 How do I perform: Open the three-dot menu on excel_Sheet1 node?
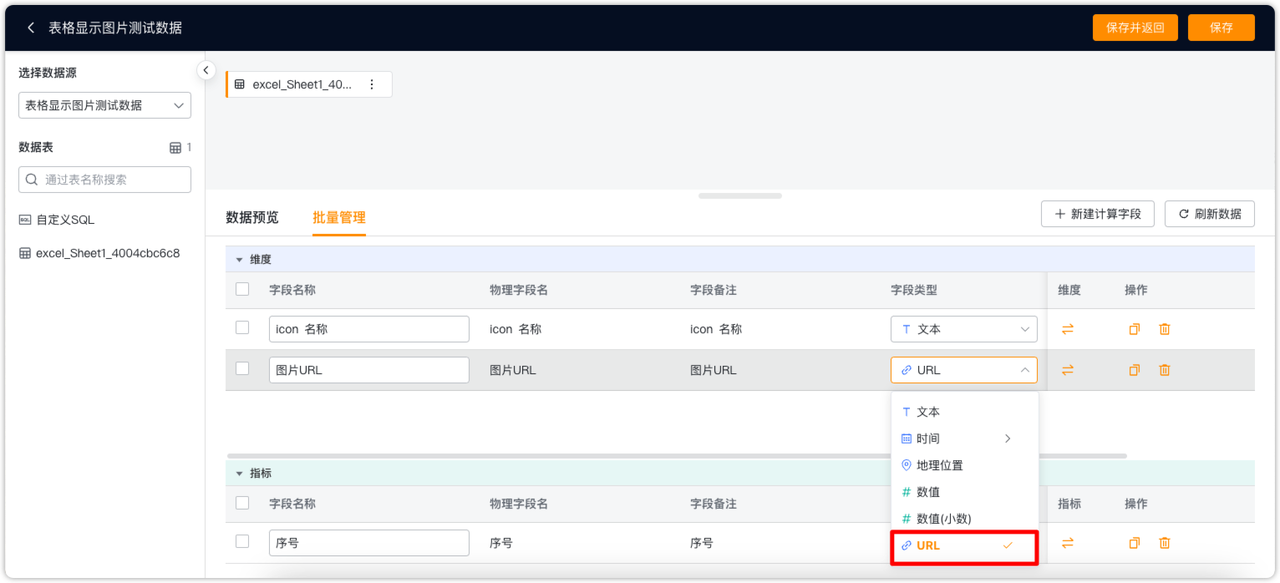(372, 84)
